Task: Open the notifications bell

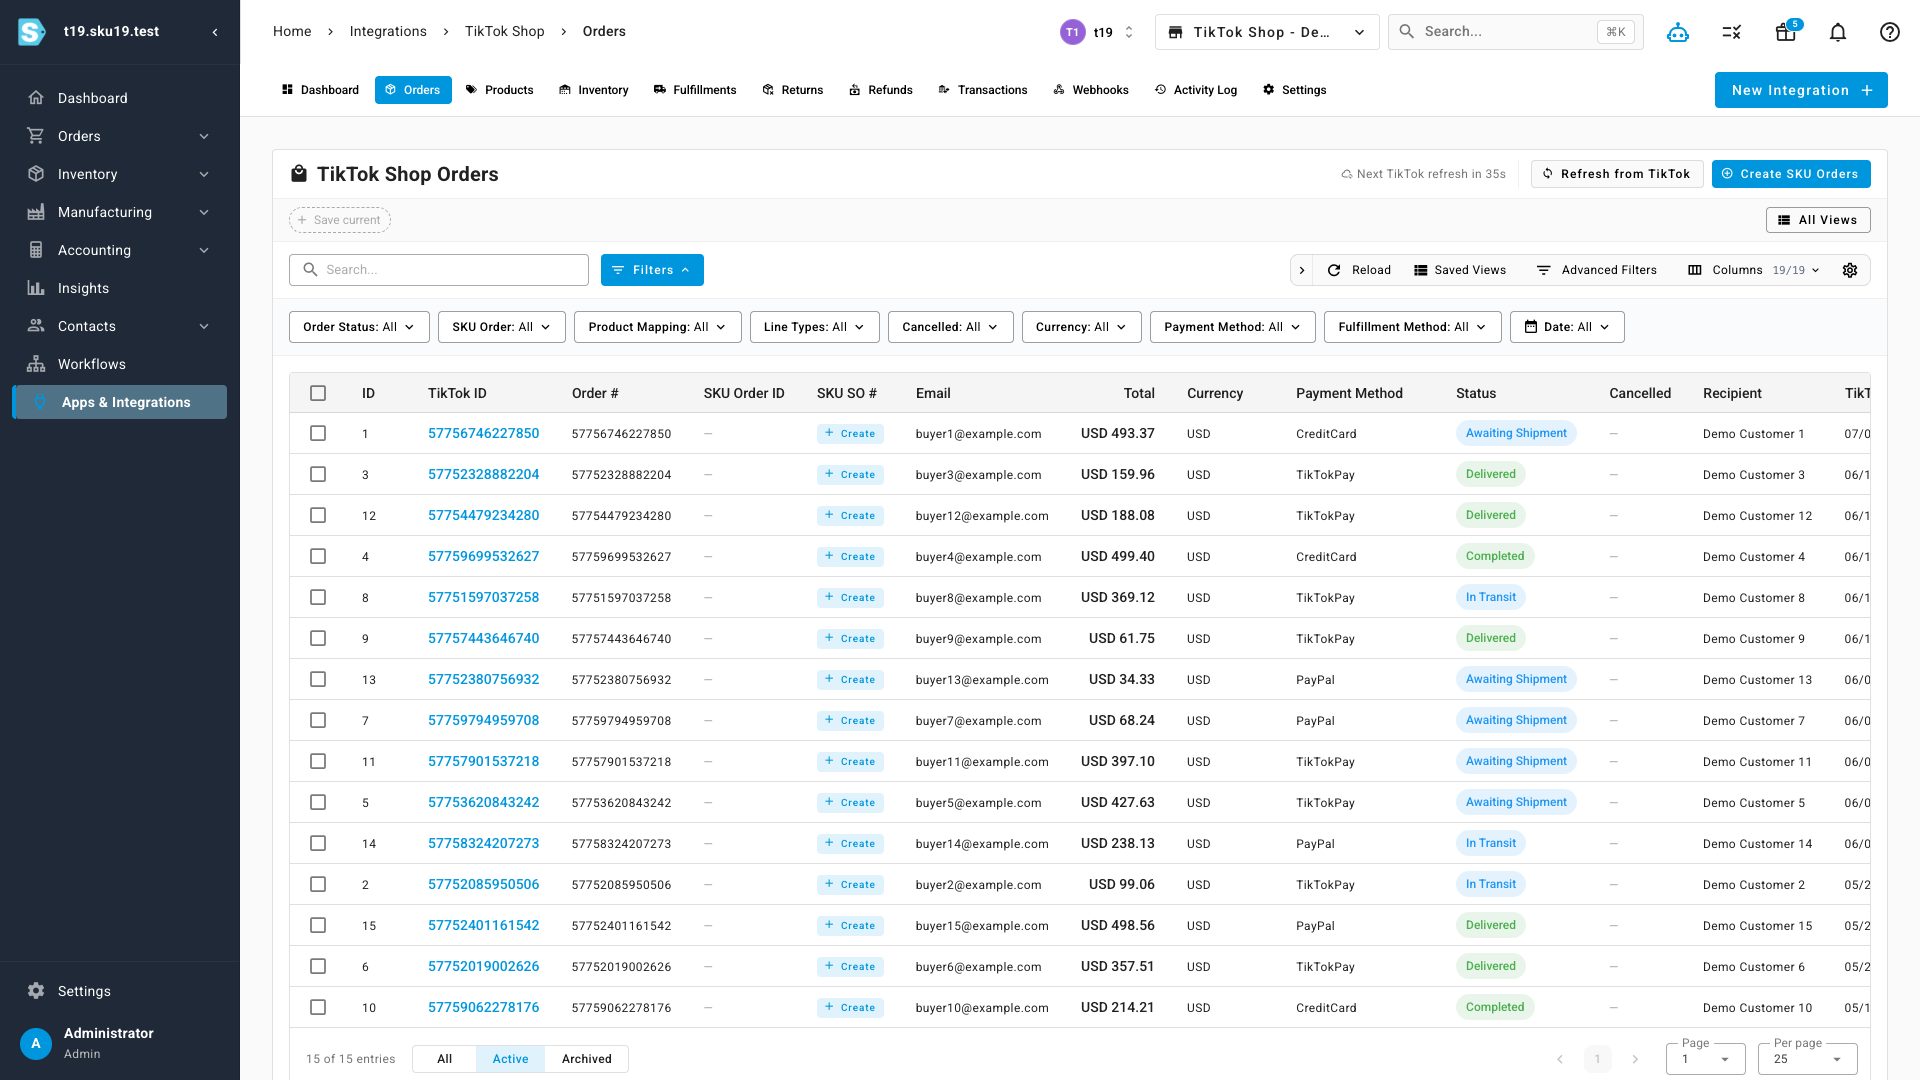Action: coord(1838,32)
